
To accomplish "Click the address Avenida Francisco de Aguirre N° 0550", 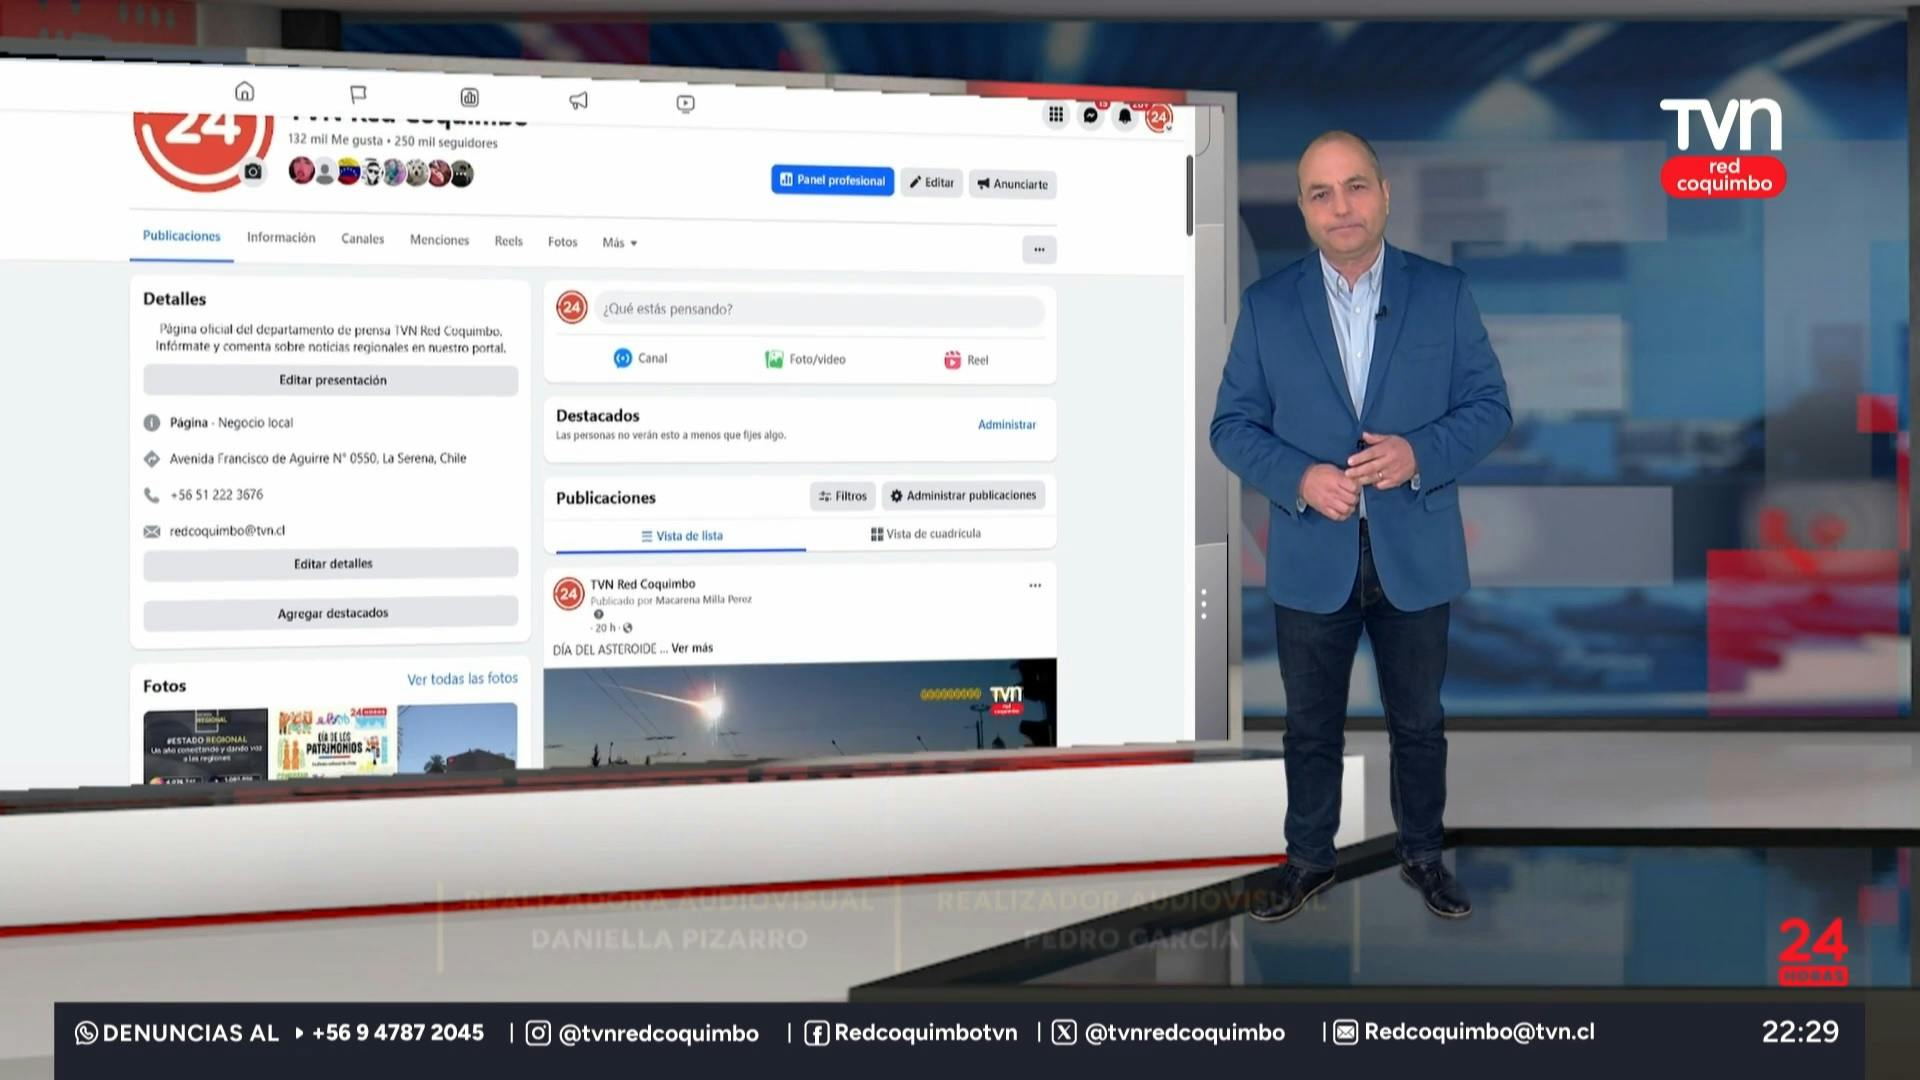I will click(x=317, y=459).
